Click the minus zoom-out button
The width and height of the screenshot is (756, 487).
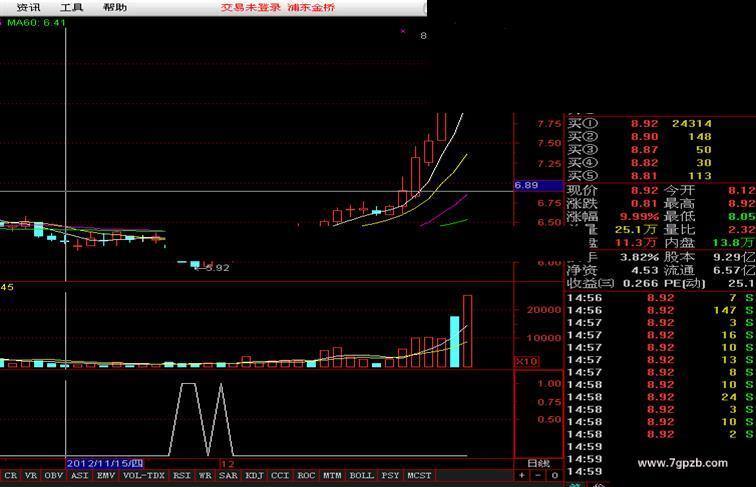538,475
